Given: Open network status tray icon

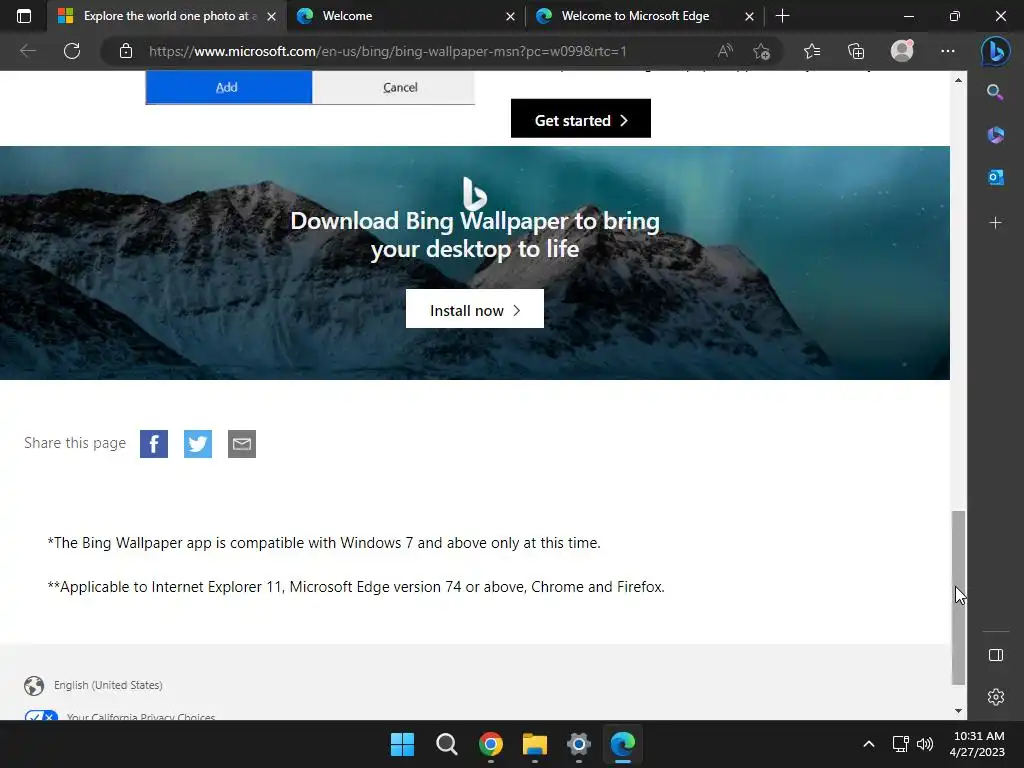Looking at the screenshot, I should (901, 744).
